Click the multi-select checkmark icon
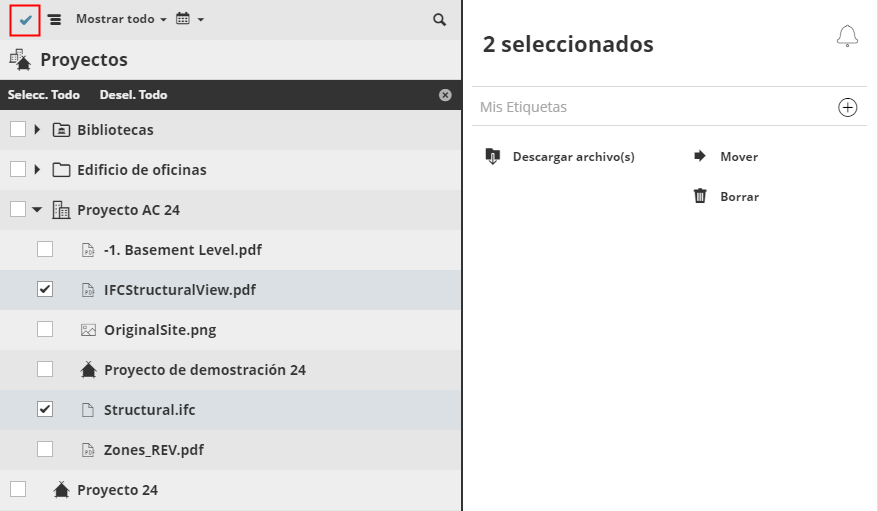Viewport: 878px width, 511px height. (25, 20)
